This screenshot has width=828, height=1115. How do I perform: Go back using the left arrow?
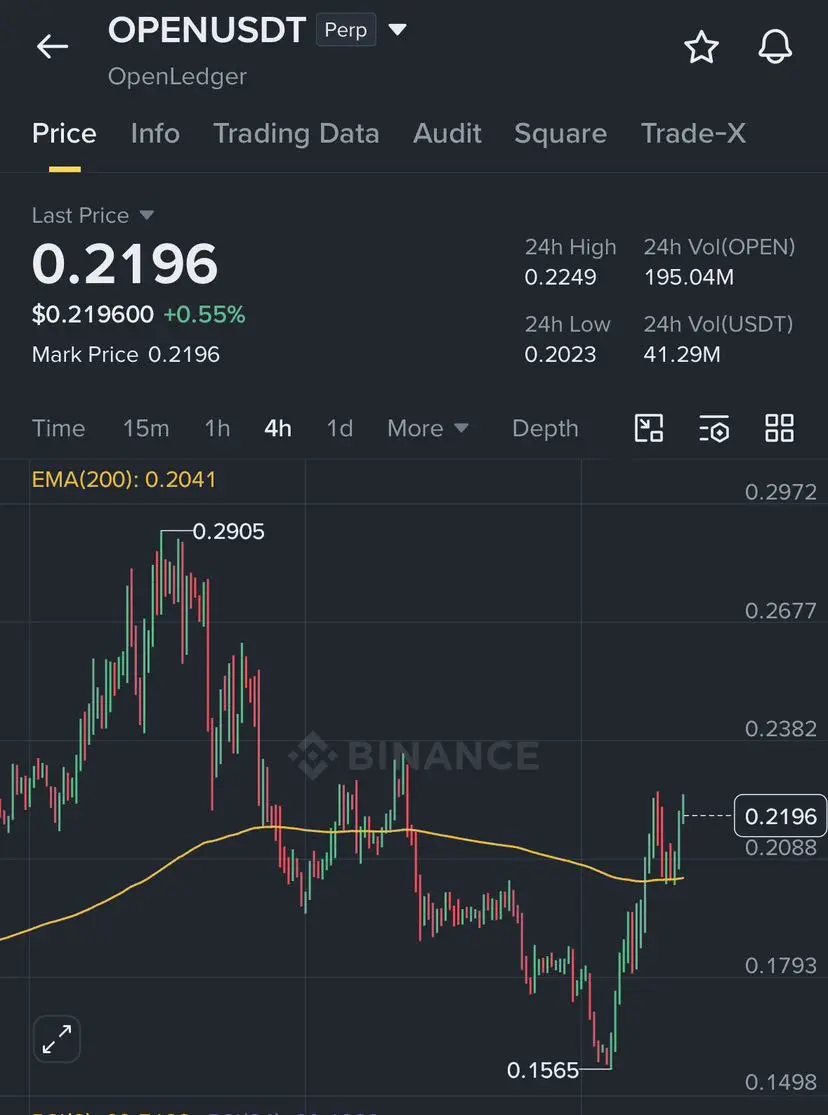point(52,47)
